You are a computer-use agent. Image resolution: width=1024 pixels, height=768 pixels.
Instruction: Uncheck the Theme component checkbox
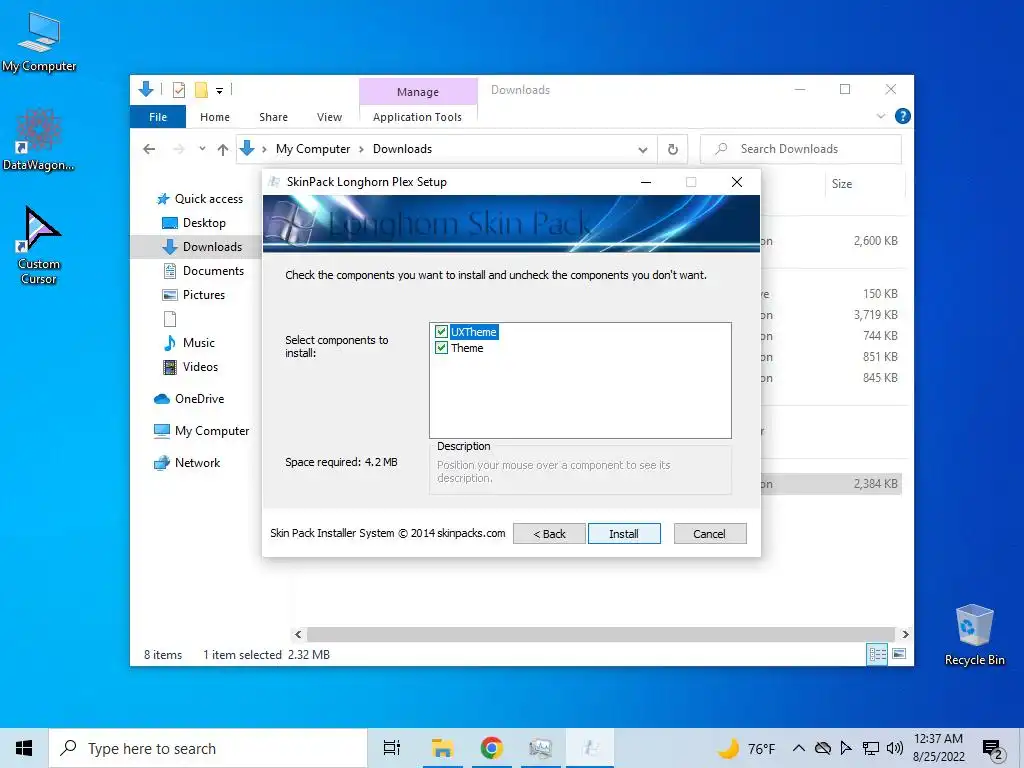click(441, 348)
